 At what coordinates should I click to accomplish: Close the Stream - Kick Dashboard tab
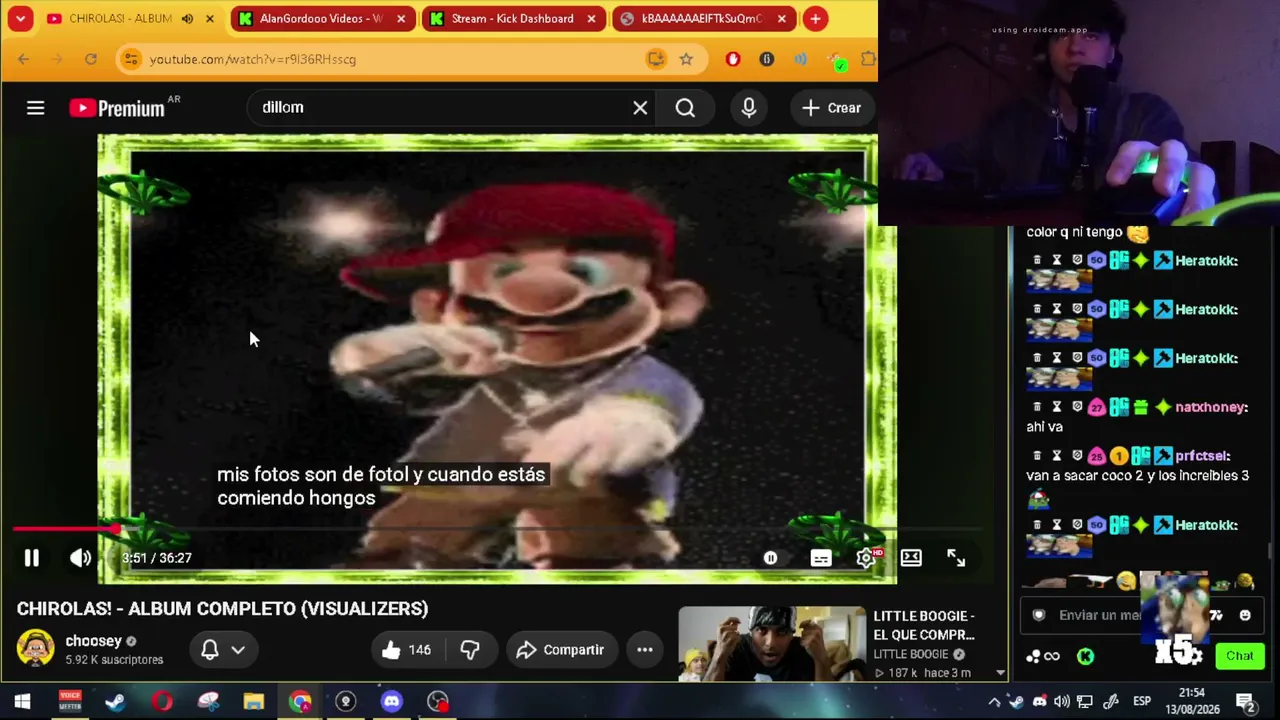pos(591,19)
